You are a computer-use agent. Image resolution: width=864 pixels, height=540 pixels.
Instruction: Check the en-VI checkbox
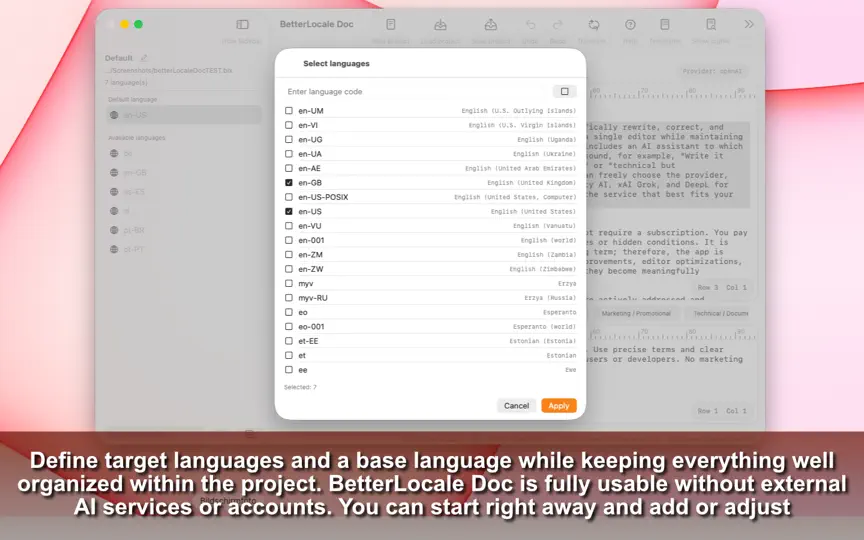point(289,125)
